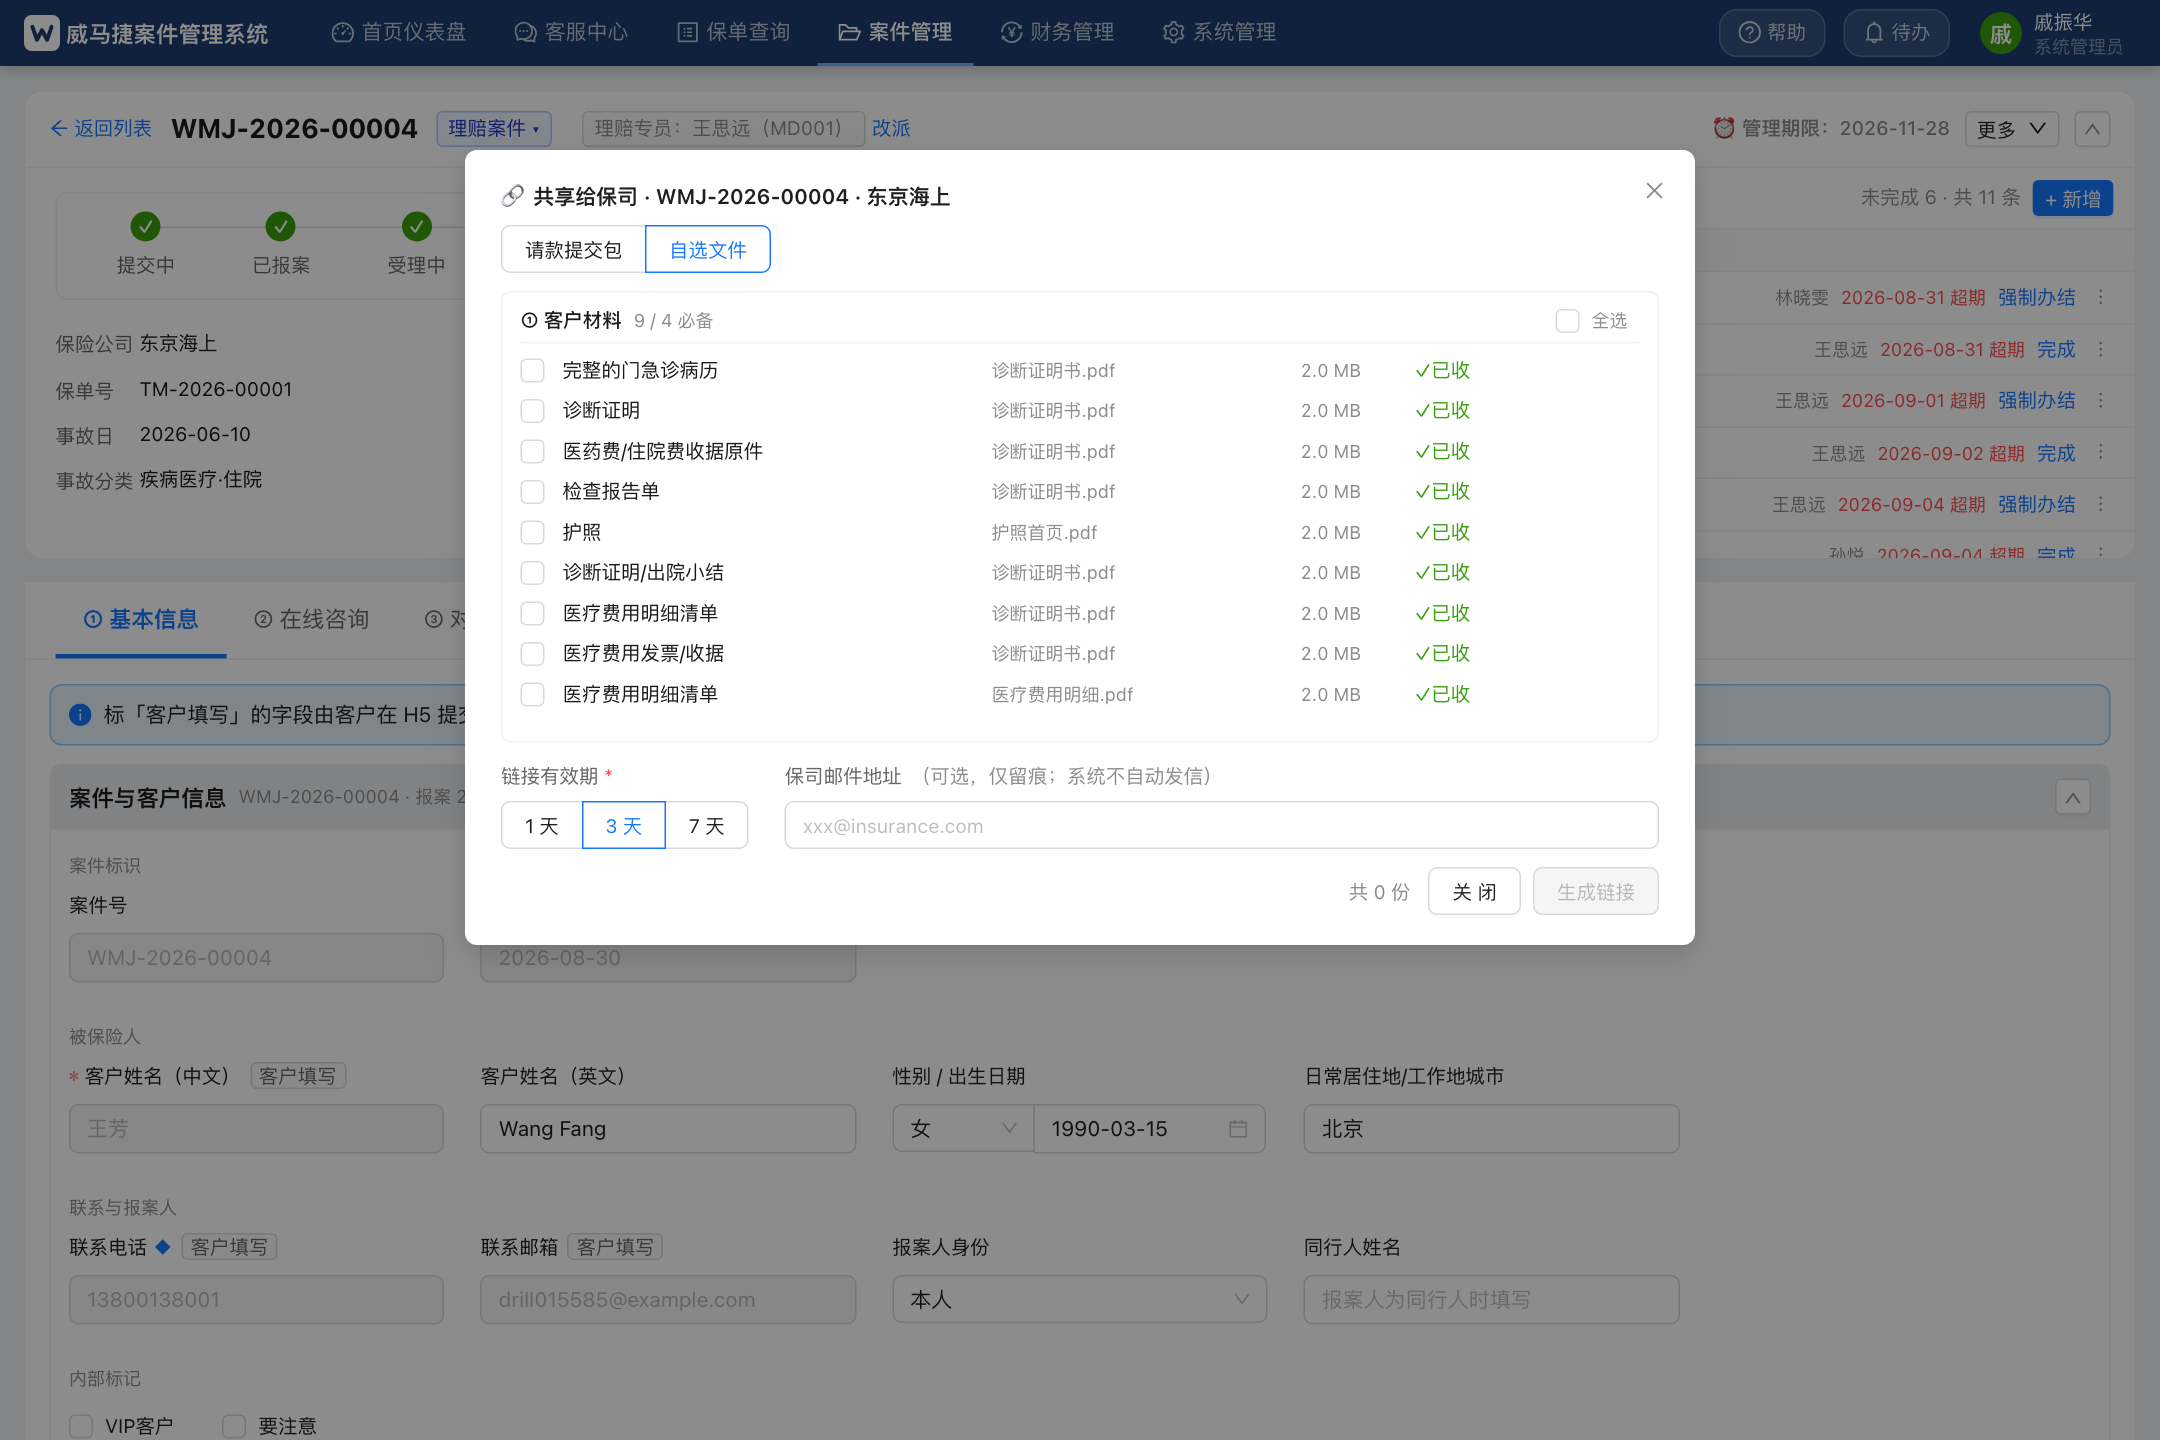Click the W logo icon of 威马捷案件管理系统
This screenshot has width=2160, height=1440.
click(41, 33)
